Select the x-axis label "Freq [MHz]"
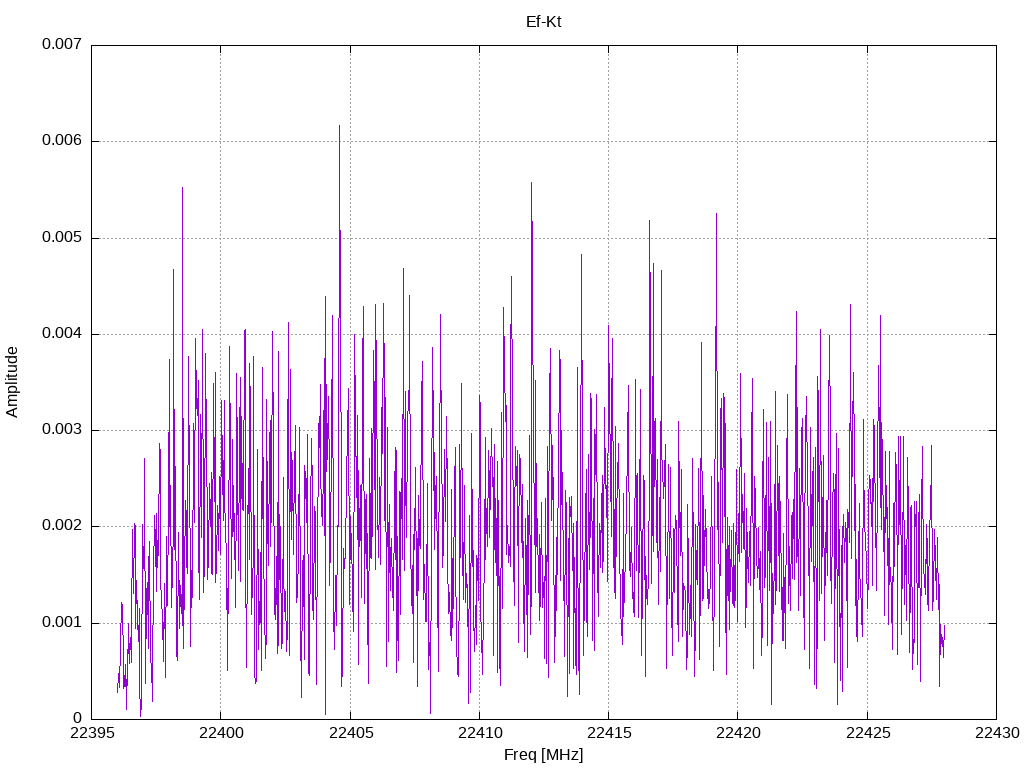The width and height of the screenshot is (1024, 768). pos(543,754)
